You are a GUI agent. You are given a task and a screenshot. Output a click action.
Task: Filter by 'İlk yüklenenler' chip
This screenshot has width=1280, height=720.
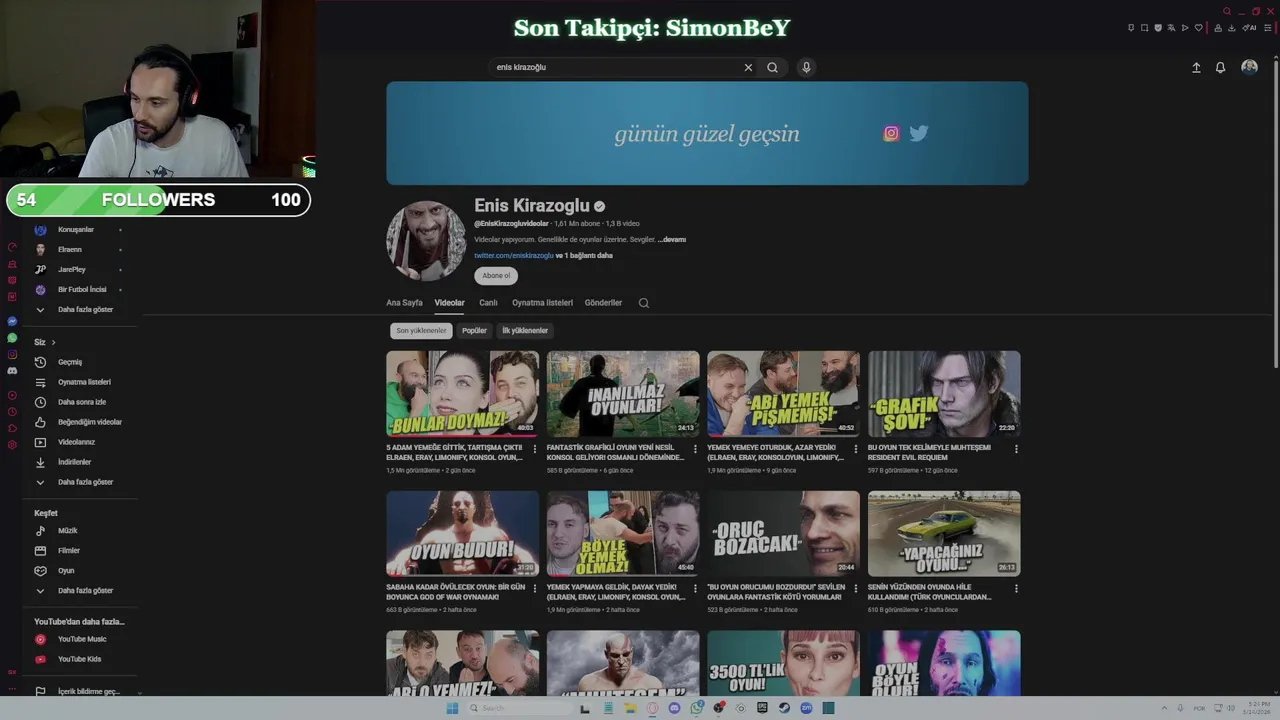525,331
